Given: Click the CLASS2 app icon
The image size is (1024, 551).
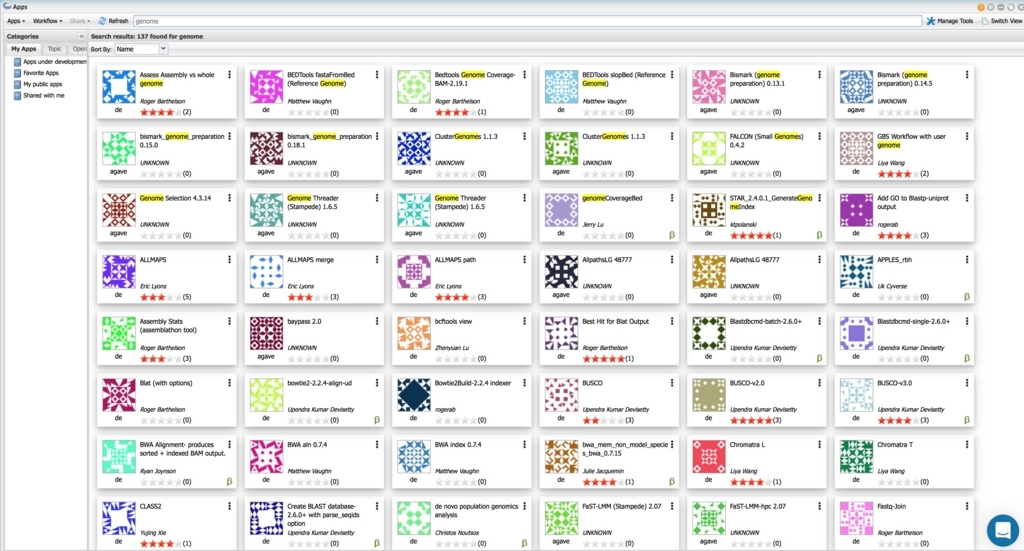Looking at the screenshot, I should (x=118, y=518).
